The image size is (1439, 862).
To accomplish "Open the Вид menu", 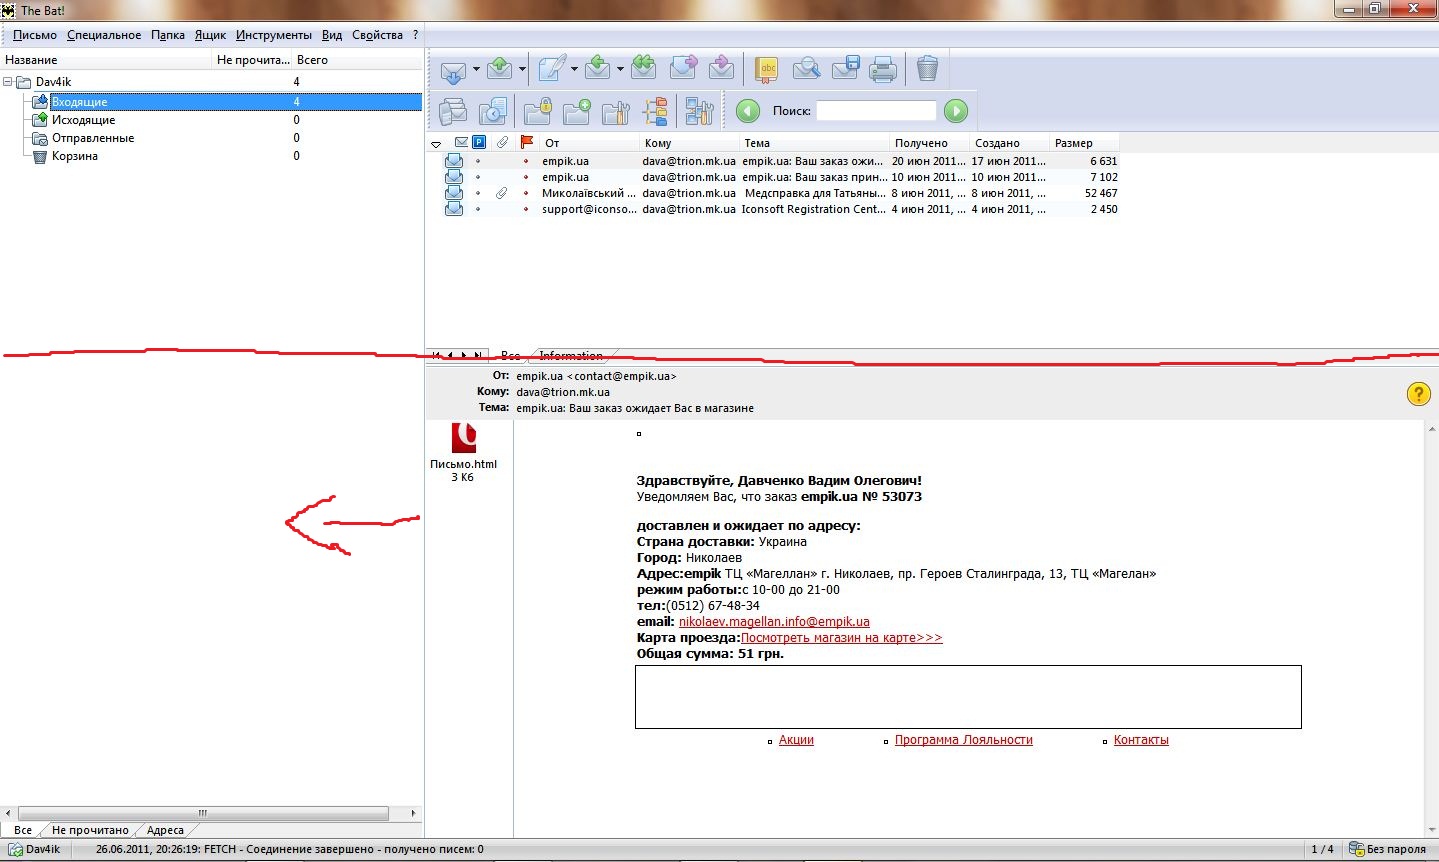I will (x=332, y=35).
